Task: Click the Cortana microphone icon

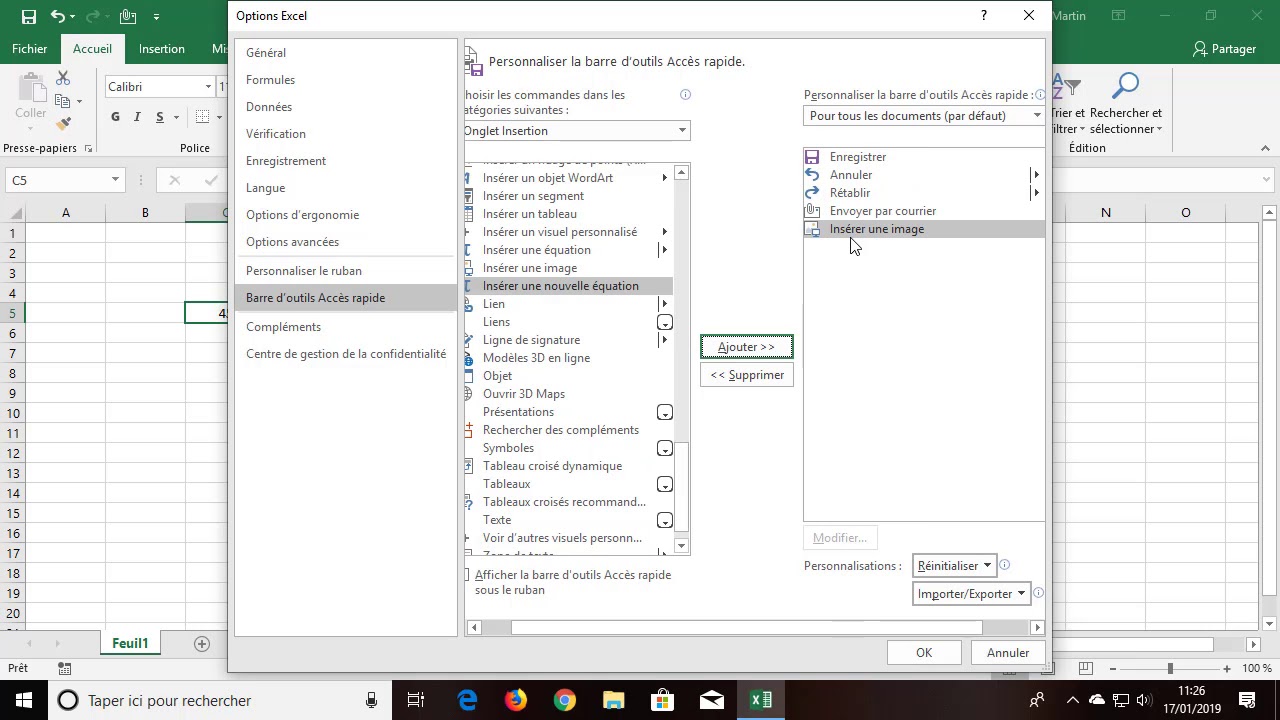Action: coord(371,700)
